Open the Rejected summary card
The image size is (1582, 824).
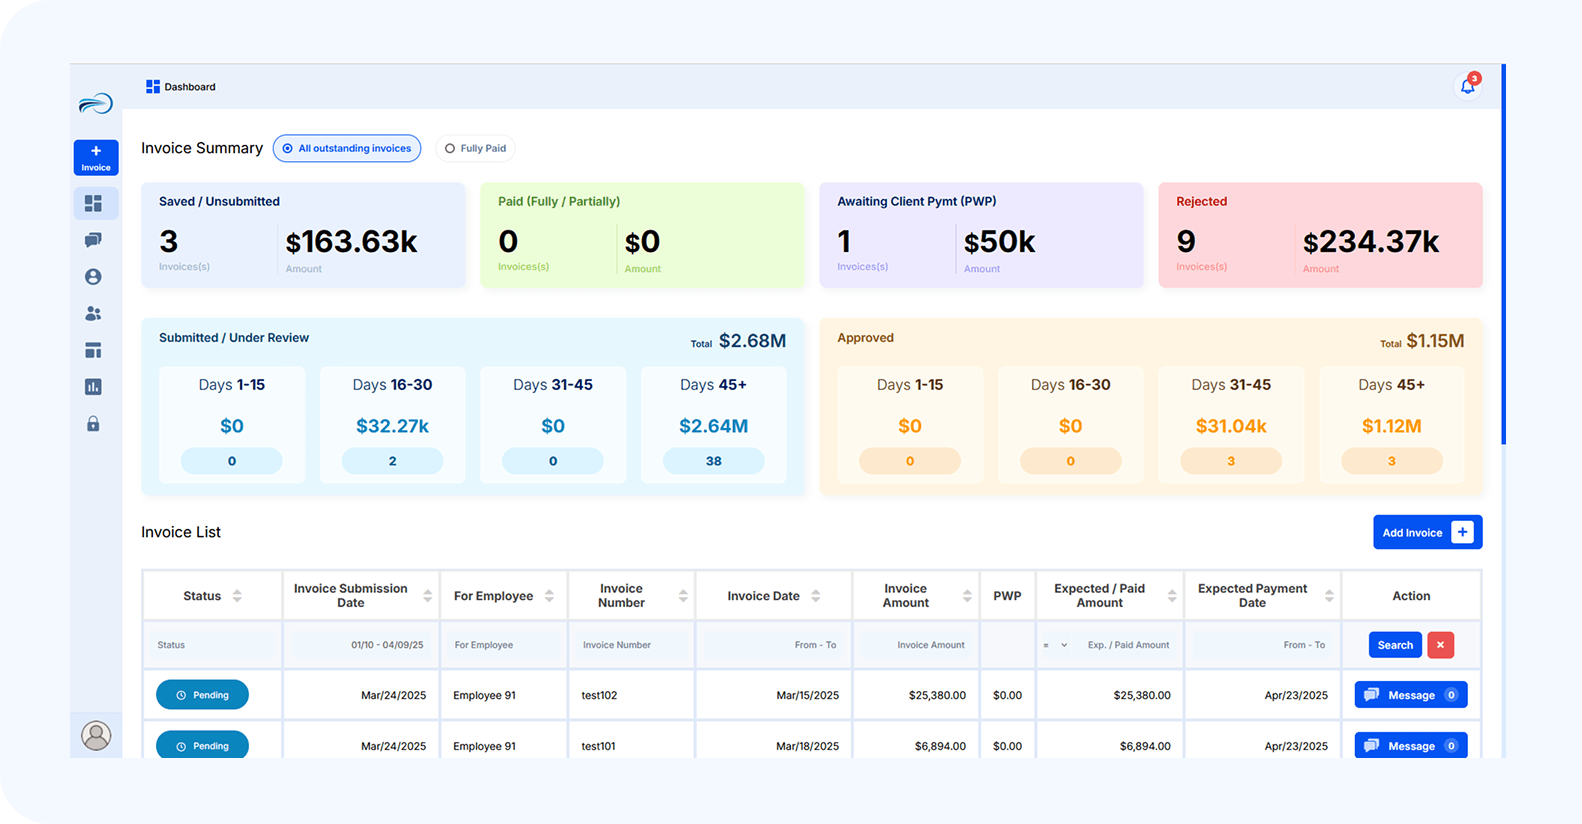pyautogui.click(x=1320, y=235)
